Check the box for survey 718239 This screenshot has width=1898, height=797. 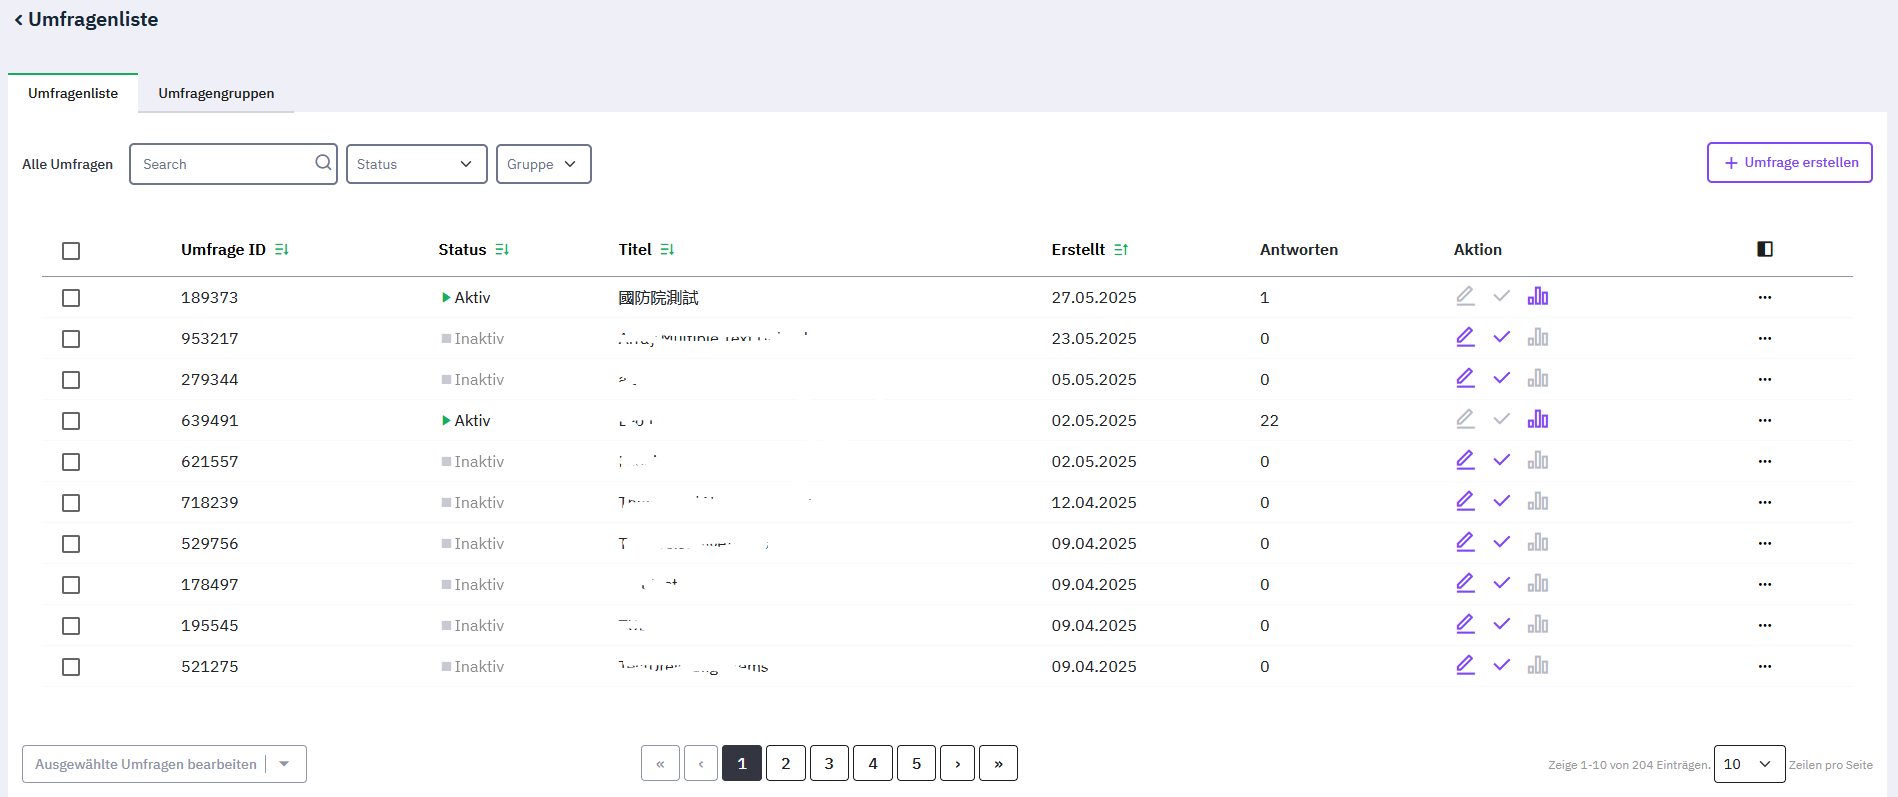coord(71,503)
